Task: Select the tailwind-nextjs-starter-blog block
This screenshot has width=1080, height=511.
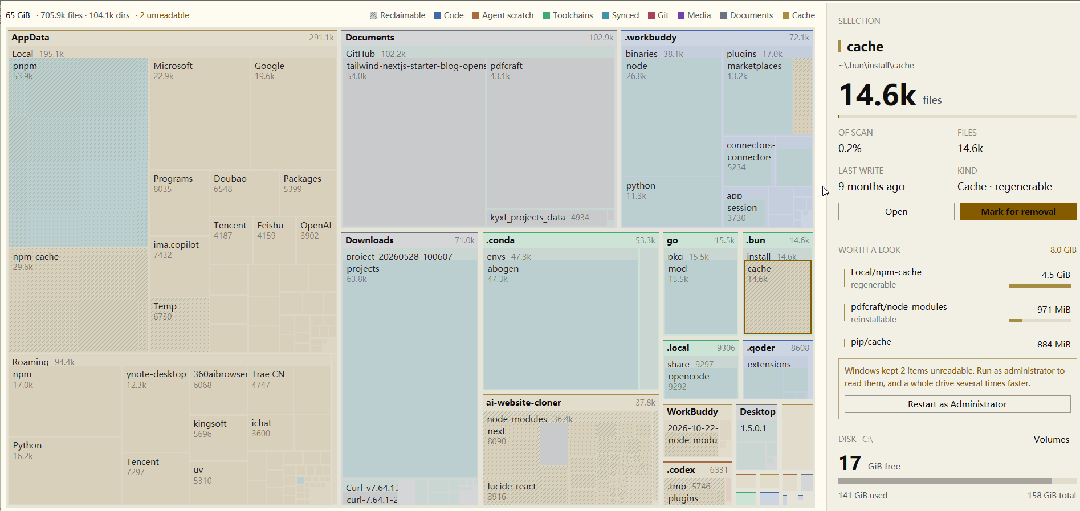Action: point(415,141)
